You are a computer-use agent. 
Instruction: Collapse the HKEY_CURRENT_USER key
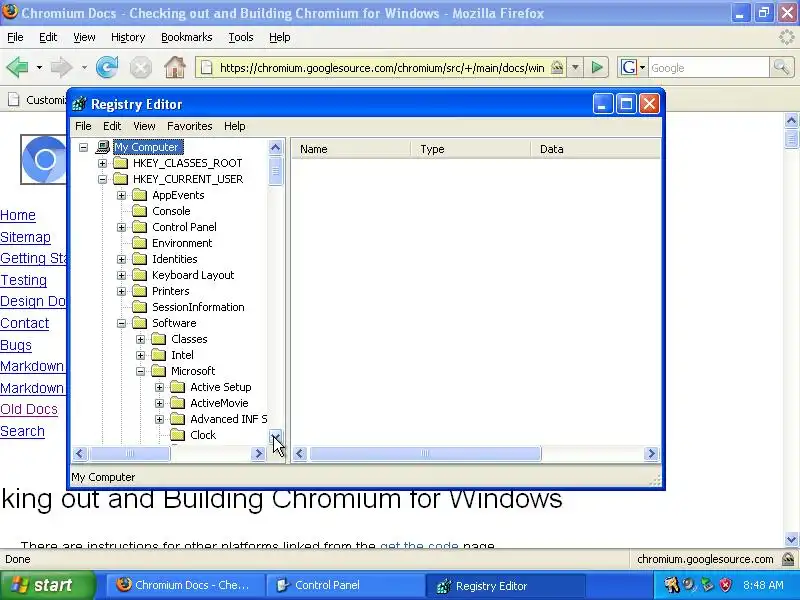(103, 180)
